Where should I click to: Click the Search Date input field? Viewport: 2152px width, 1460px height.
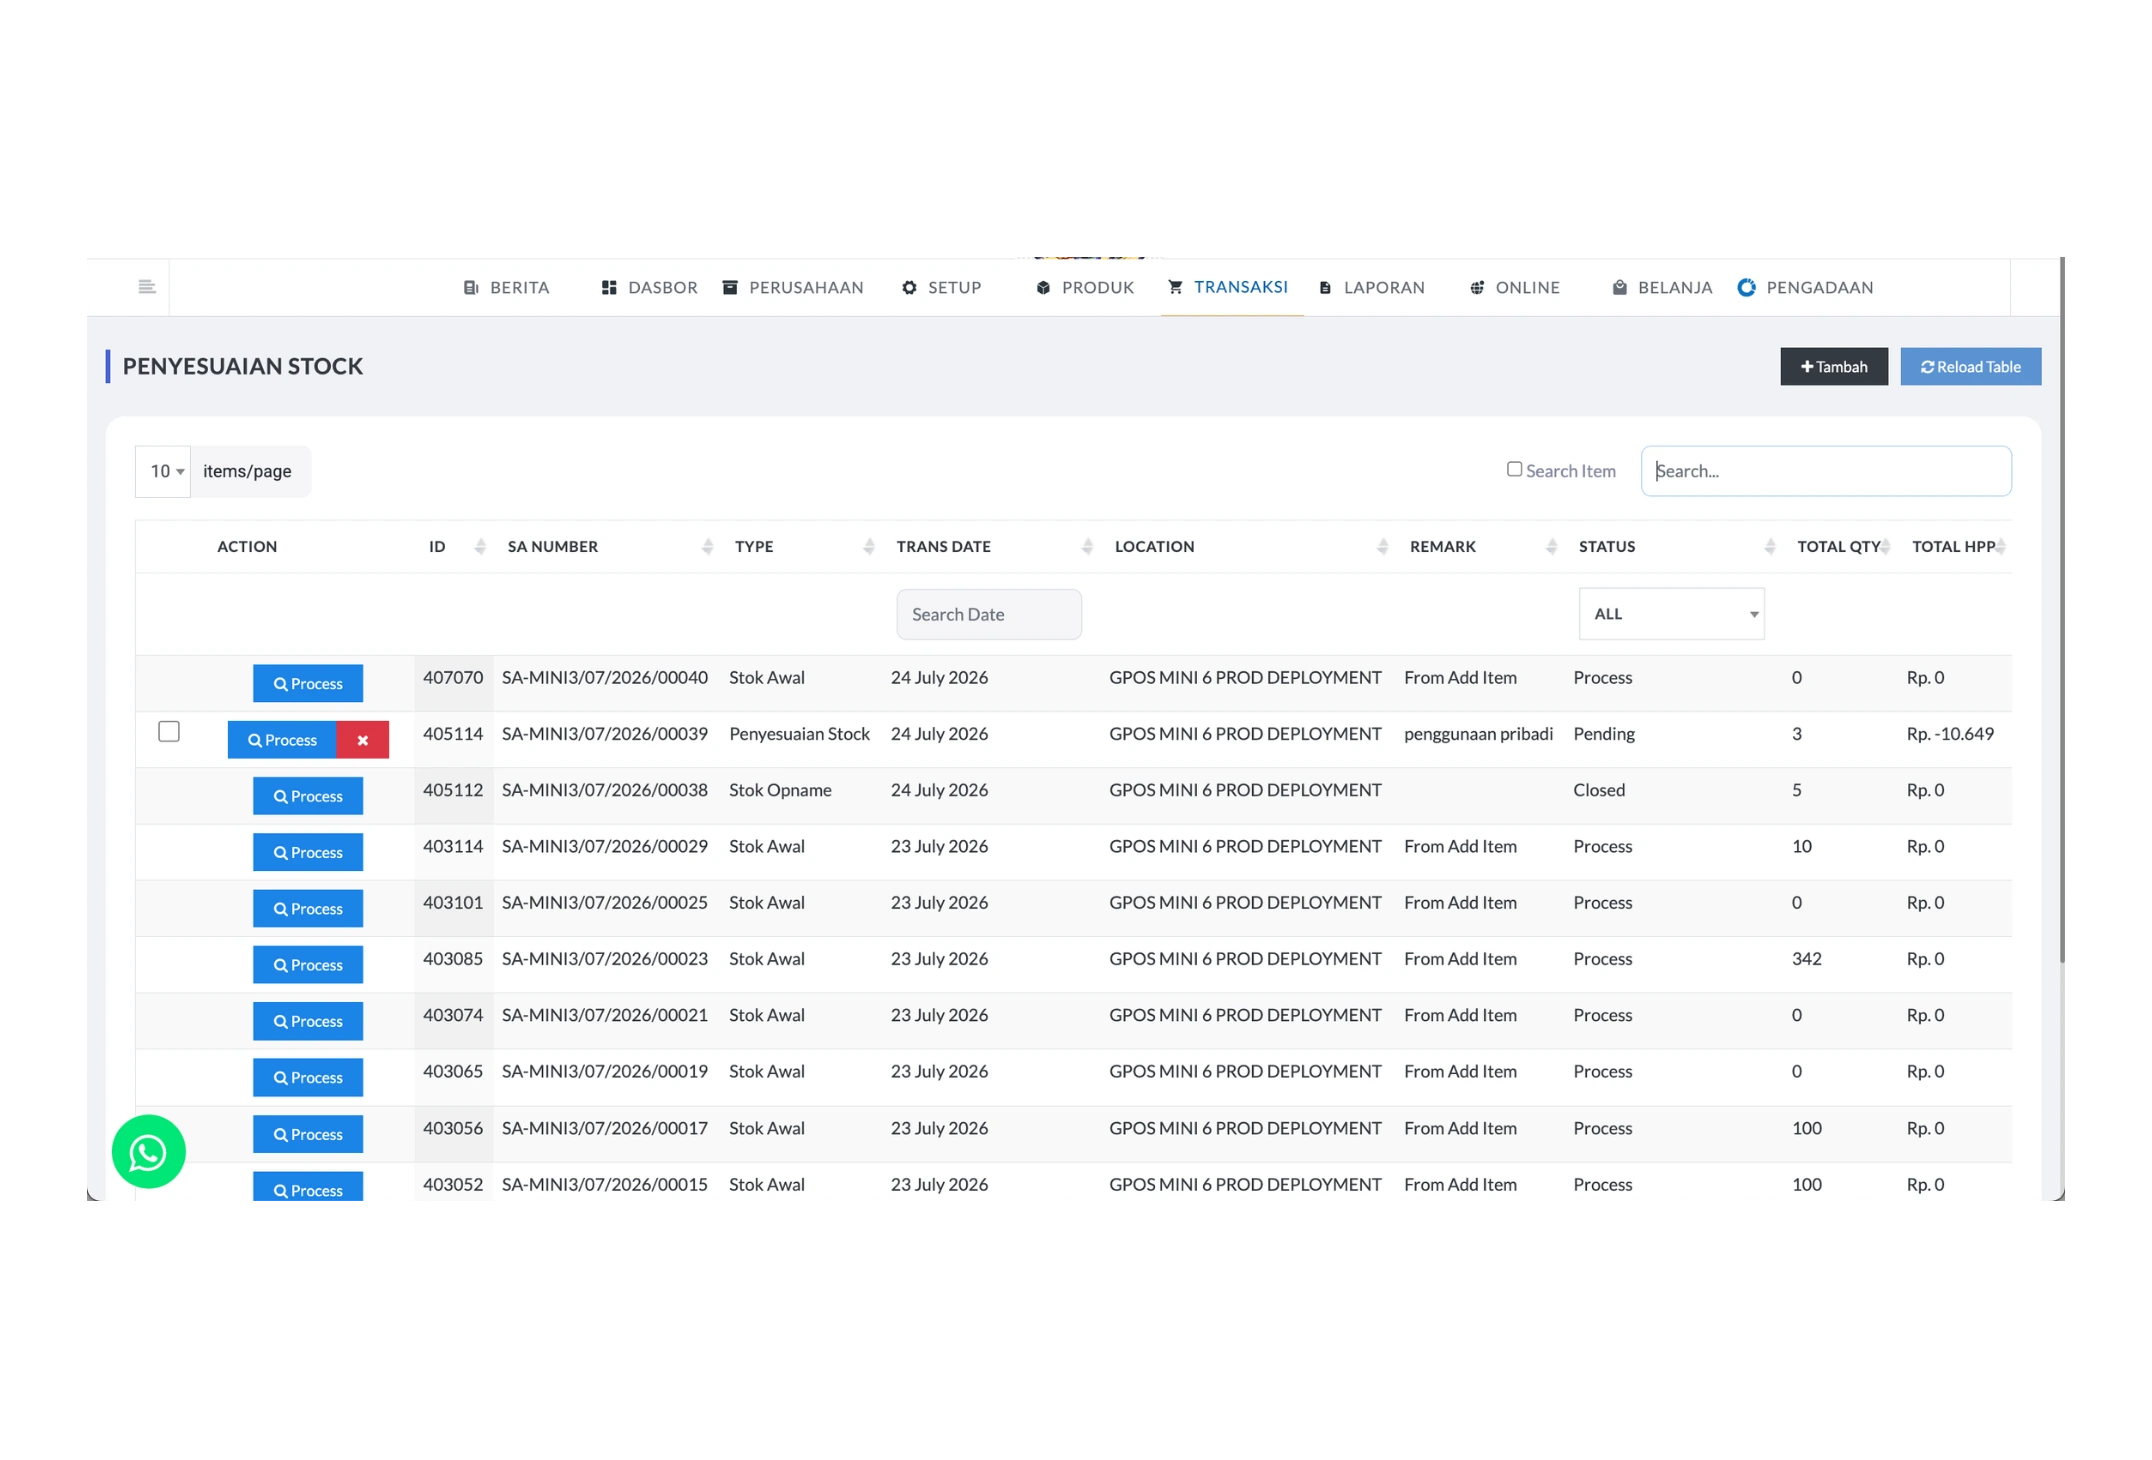coord(988,614)
